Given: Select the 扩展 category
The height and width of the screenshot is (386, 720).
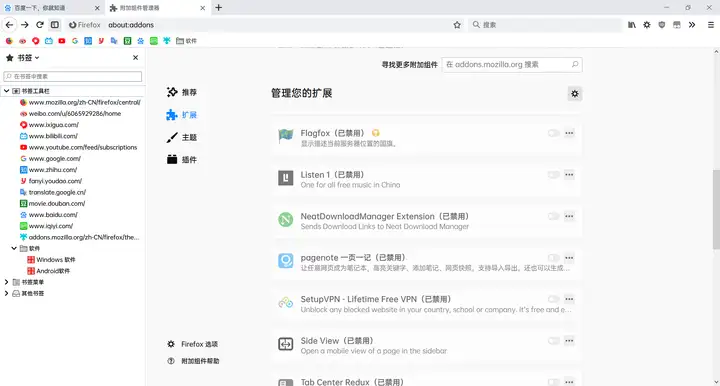Looking at the screenshot, I should [x=182, y=115].
